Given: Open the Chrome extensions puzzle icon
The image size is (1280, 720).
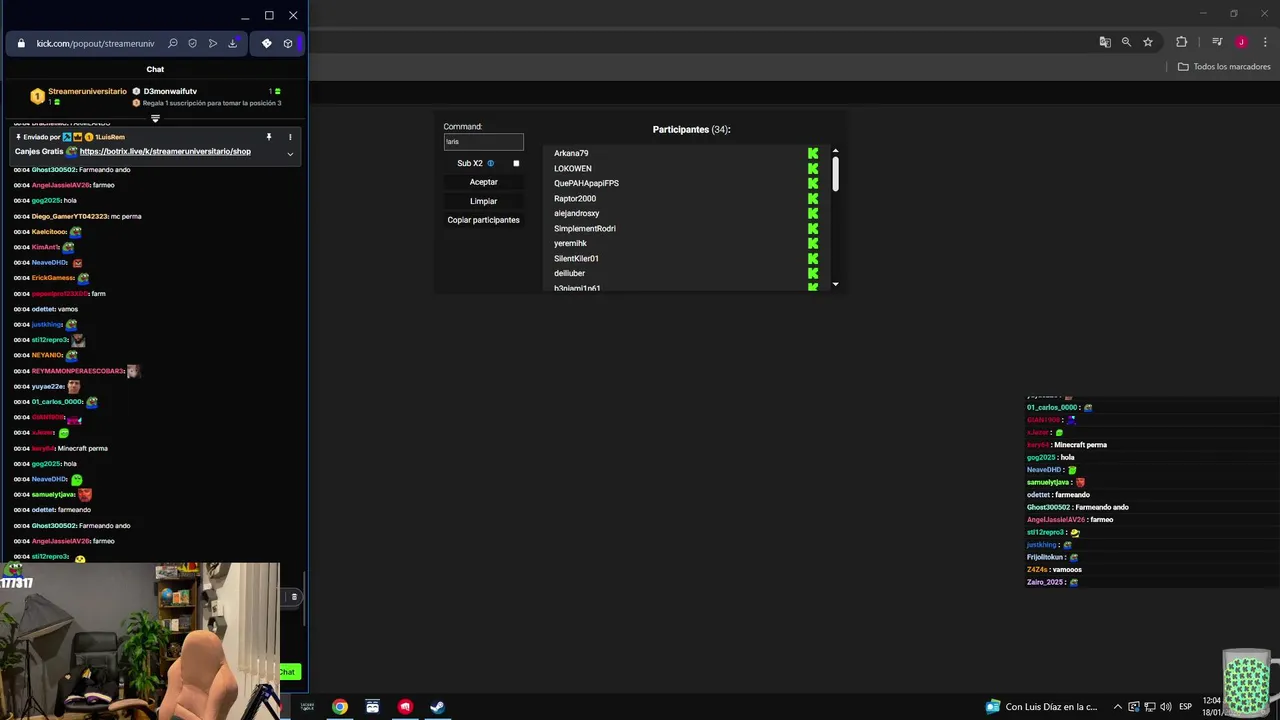Looking at the screenshot, I should pos(1181,42).
